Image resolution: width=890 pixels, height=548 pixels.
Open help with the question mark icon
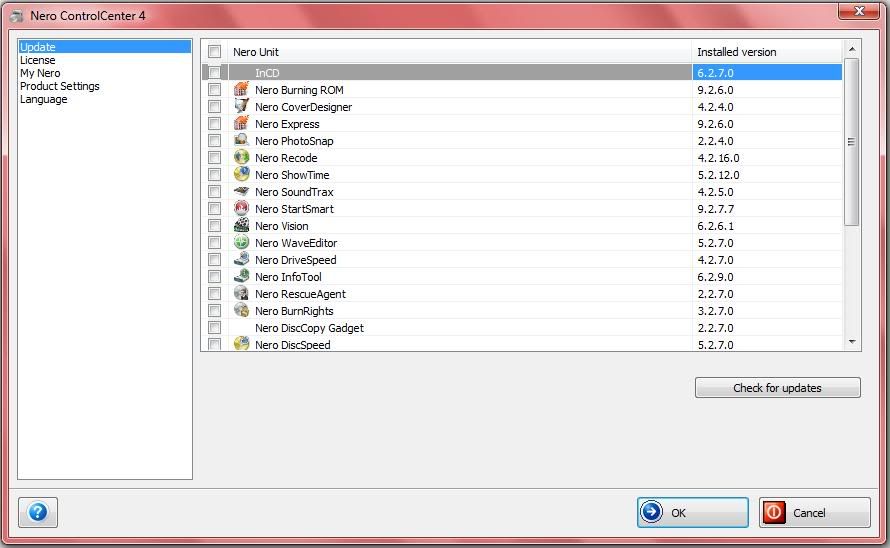tap(38, 512)
